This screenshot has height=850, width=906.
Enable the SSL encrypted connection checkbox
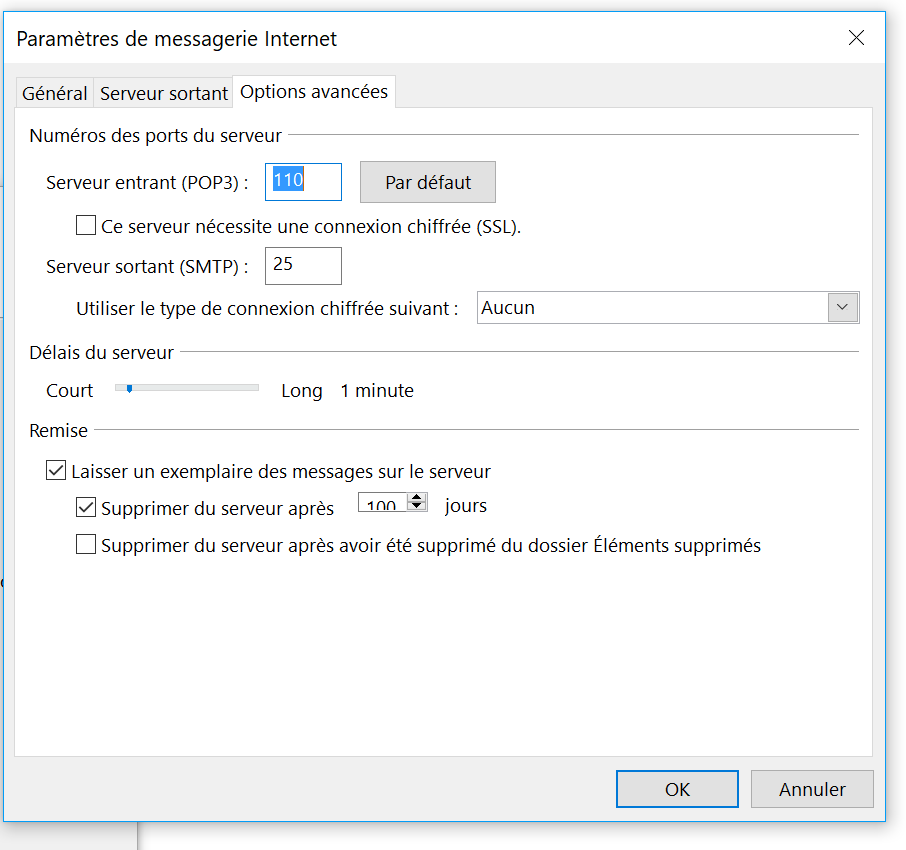pos(86,226)
